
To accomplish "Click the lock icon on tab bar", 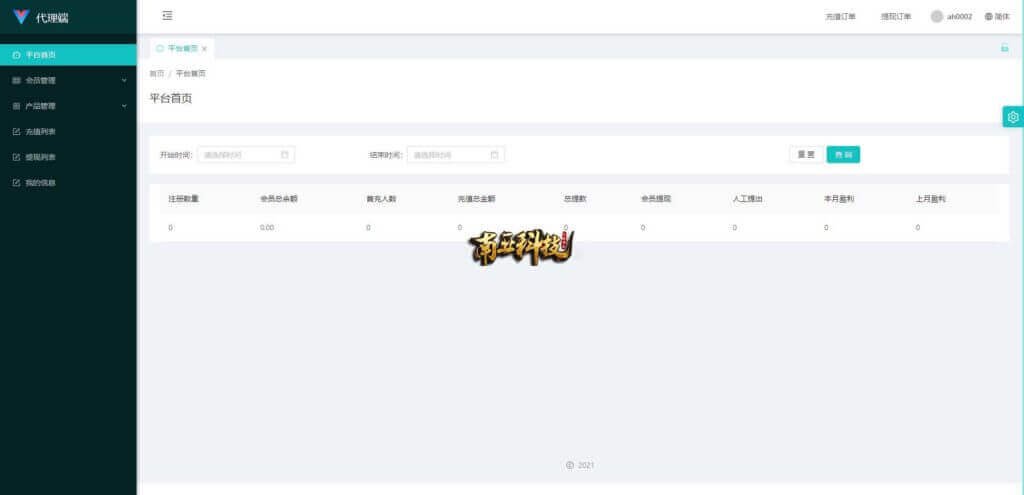I will [x=1004, y=48].
